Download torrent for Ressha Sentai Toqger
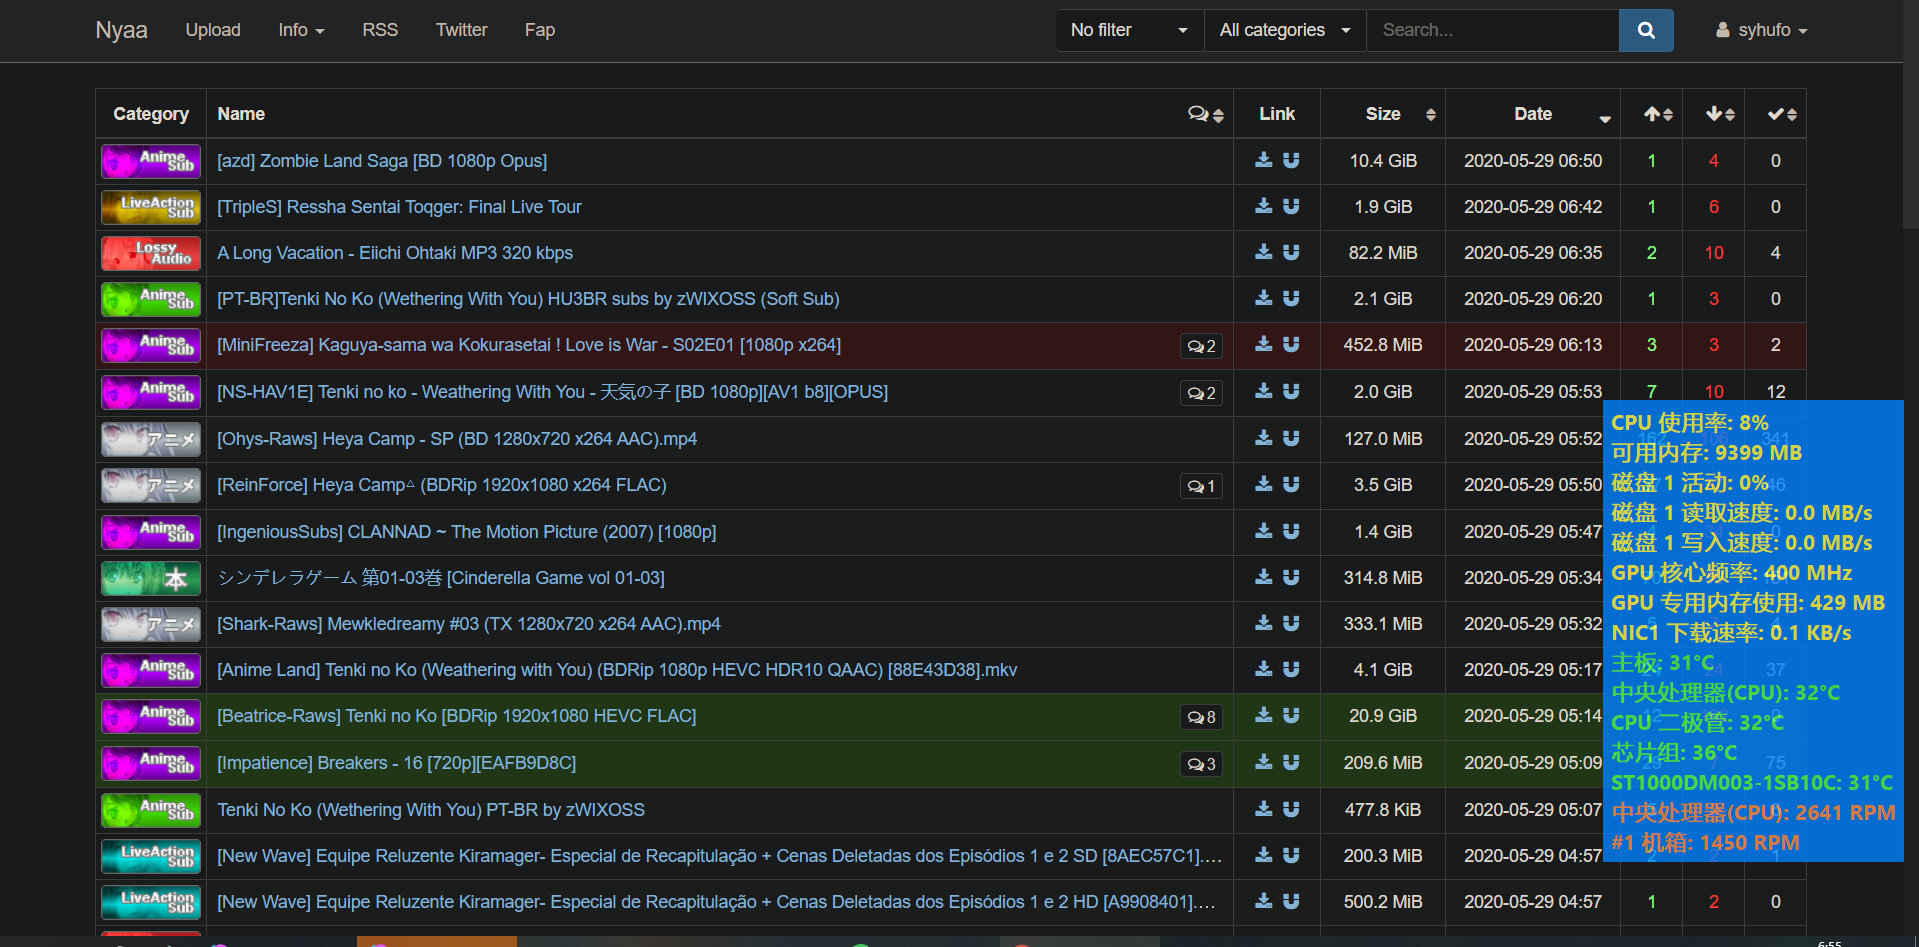Image resolution: width=1919 pixels, height=947 pixels. point(1264,206)
